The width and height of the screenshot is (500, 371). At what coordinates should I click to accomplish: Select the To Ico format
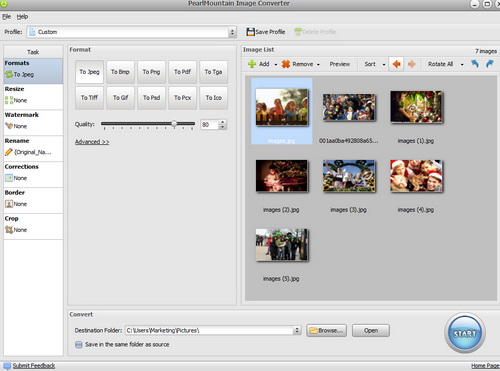click(213, 98)
